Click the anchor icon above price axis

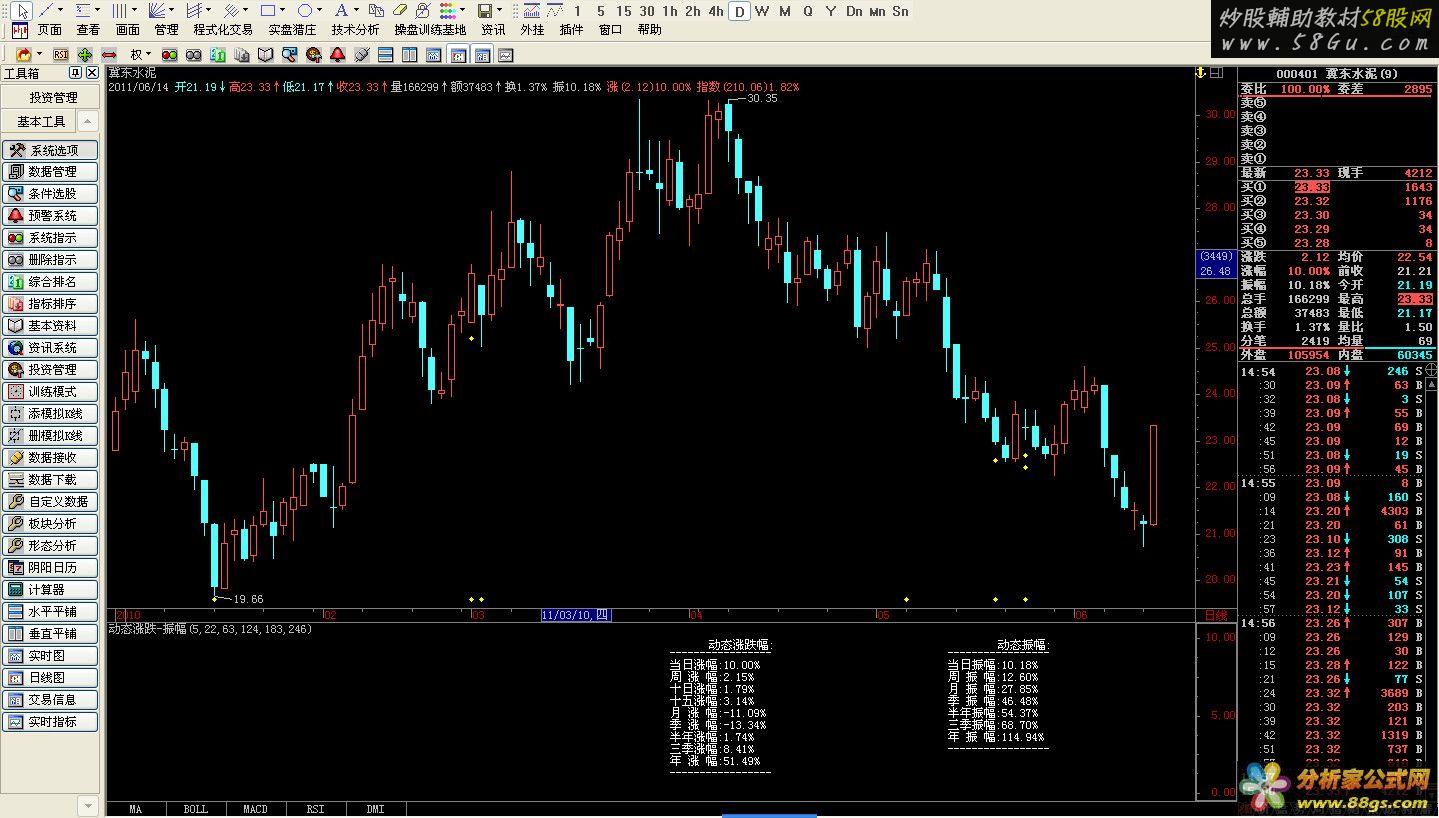coord(1200,73)
